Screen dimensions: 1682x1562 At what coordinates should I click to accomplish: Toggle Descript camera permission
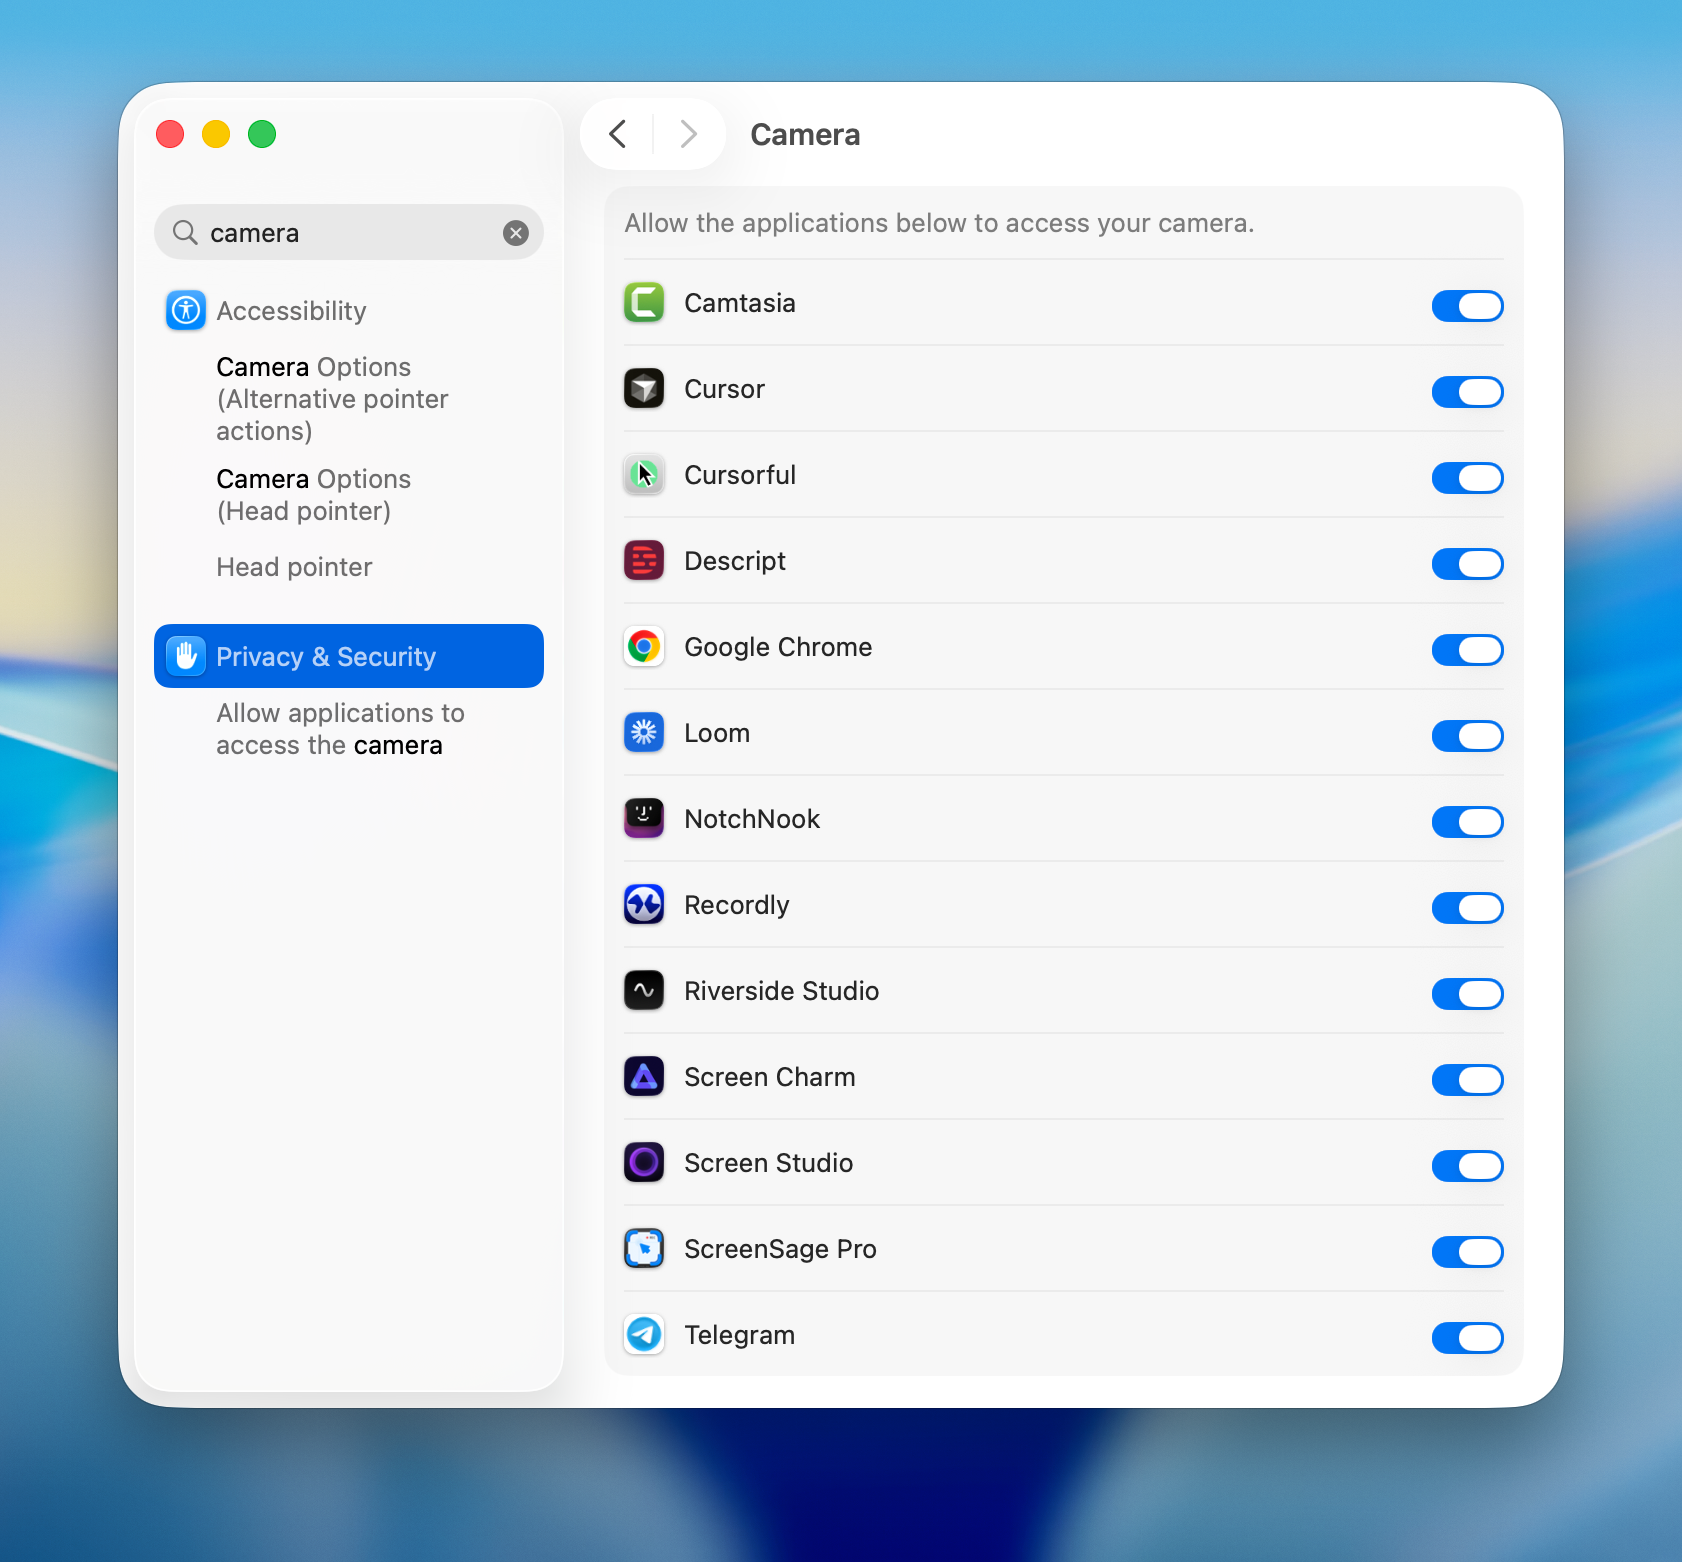click(1467, 564)
